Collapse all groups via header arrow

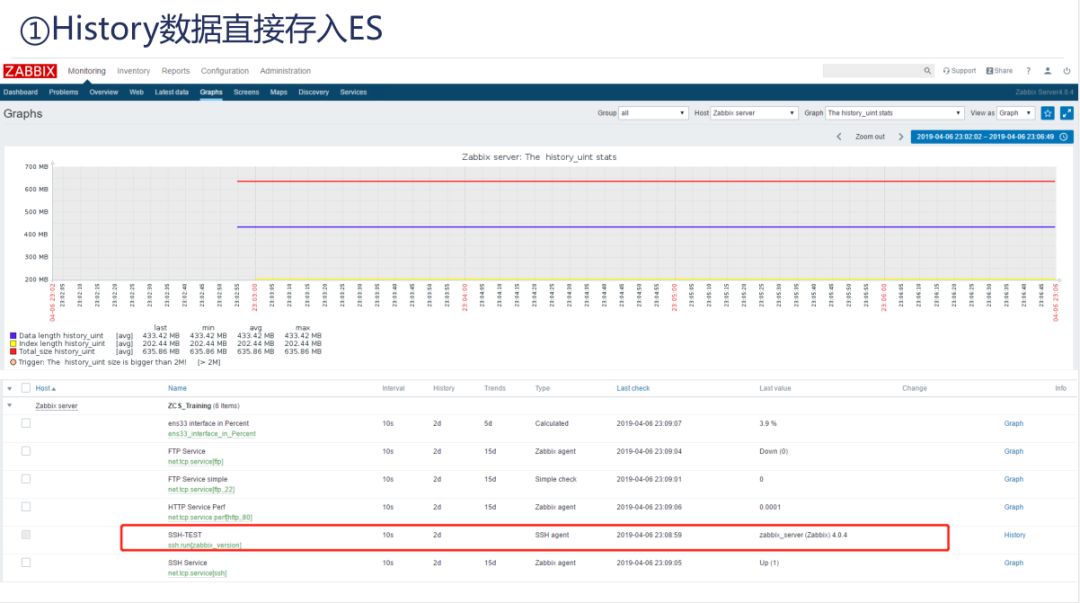click(x=10, y=388)
